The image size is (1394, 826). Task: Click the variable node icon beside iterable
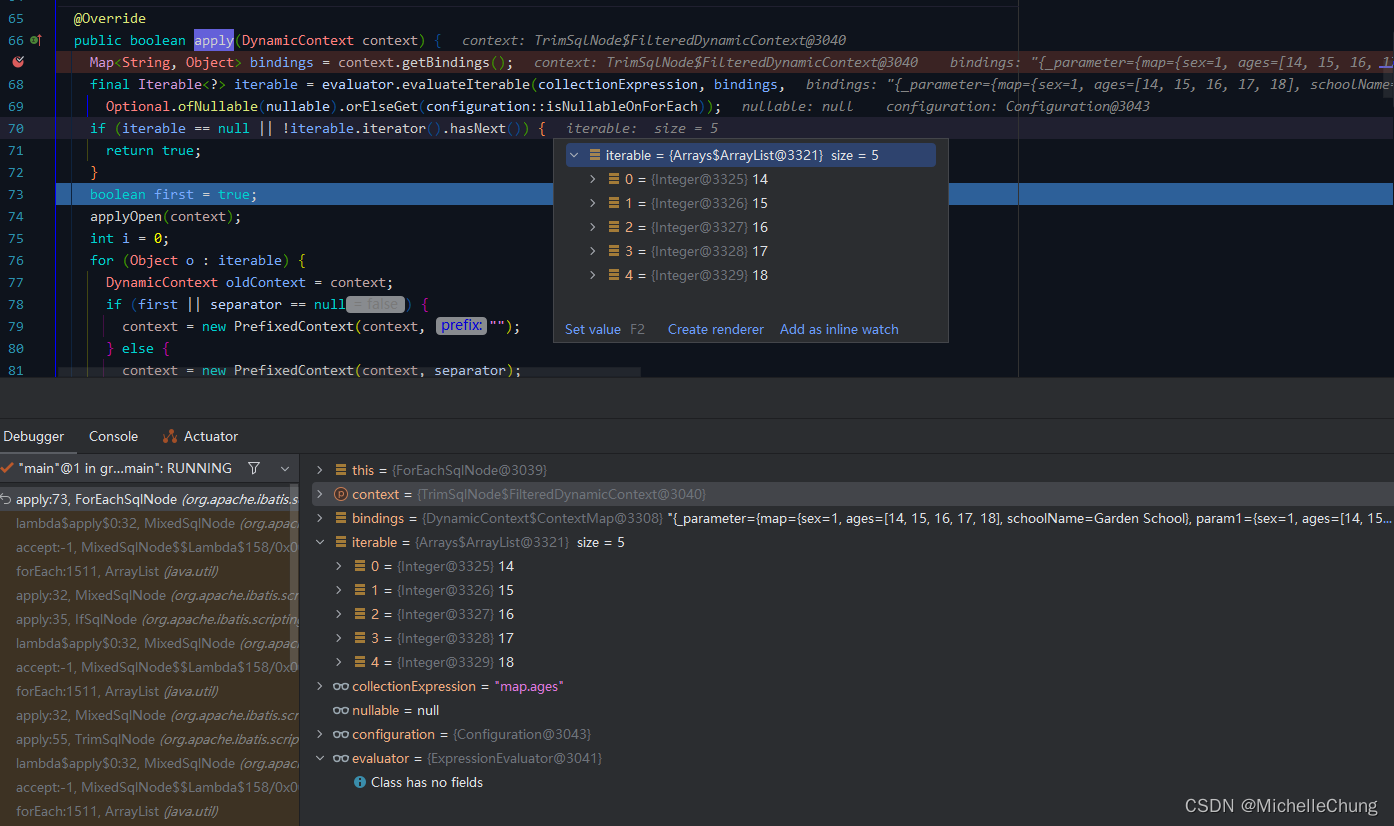click(340, 542)
